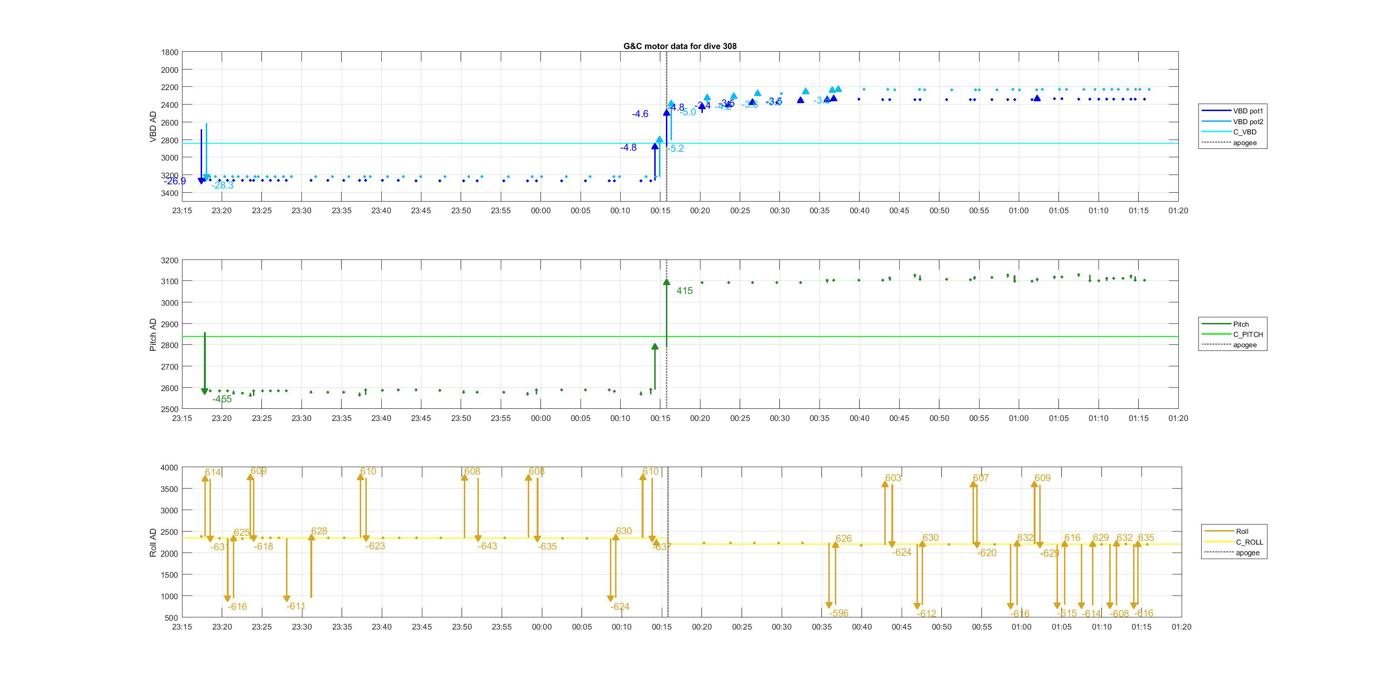Click the "C_PITCH" legend entry
This screenshot has height=693, width=1400.
pos(1233,335)
